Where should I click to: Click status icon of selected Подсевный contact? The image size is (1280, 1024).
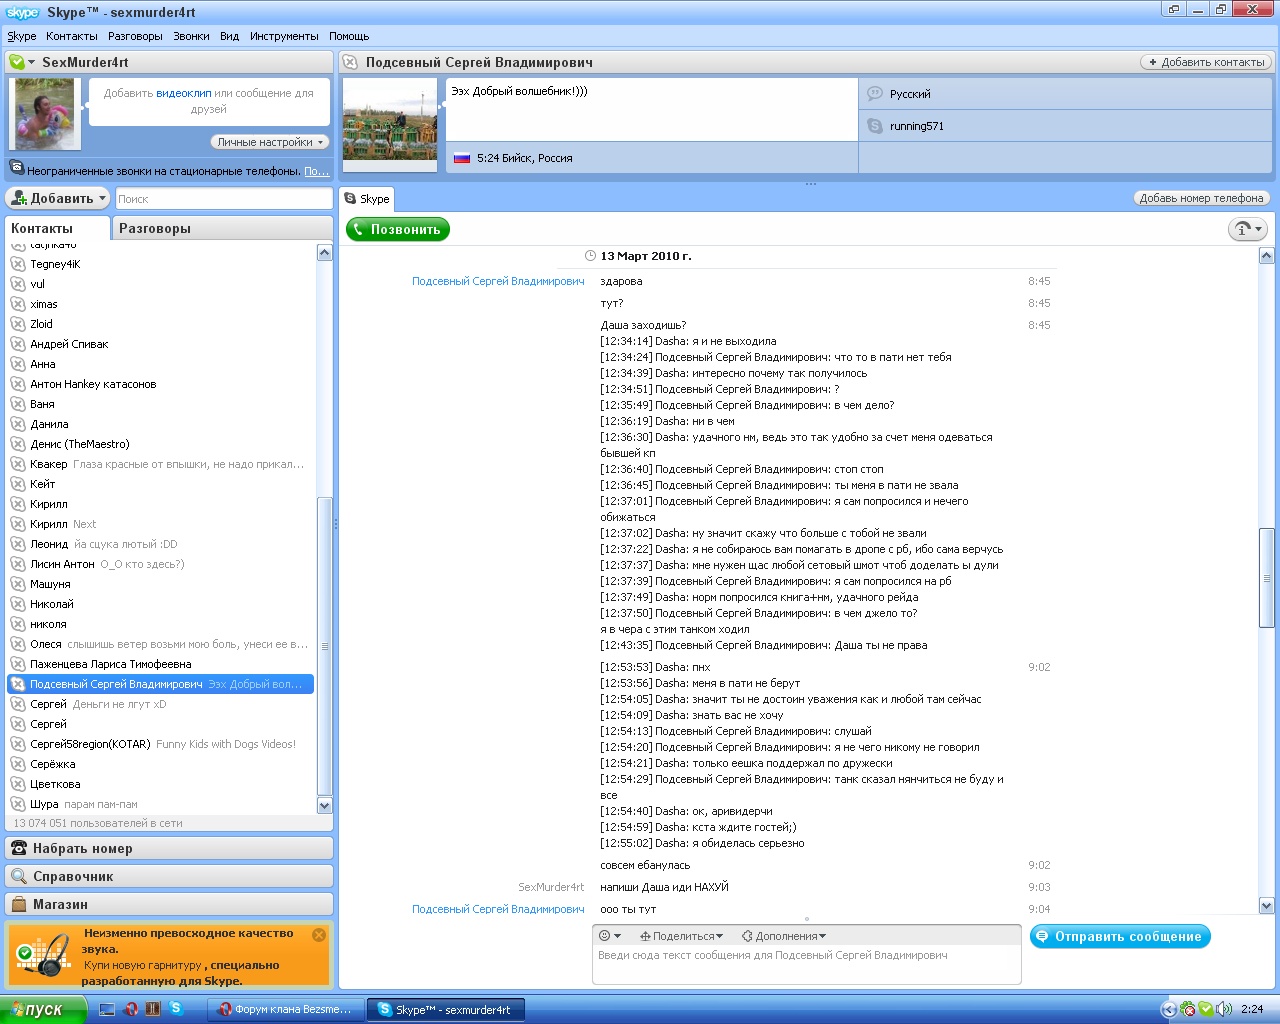[x=18, y=684]
